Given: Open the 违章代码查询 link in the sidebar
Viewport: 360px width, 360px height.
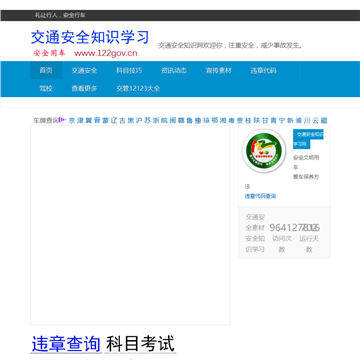Looking at the screenshot, I should click(260, 196).
